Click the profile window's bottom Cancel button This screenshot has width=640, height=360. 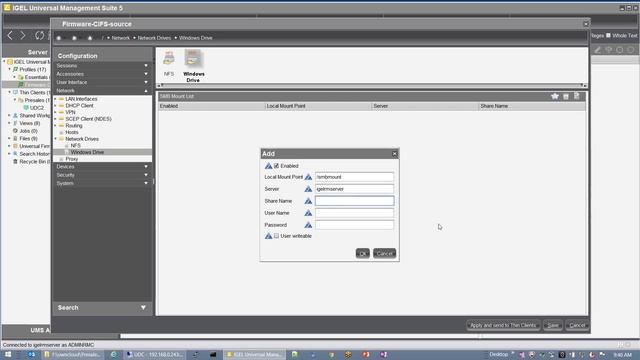click(577, 325)
